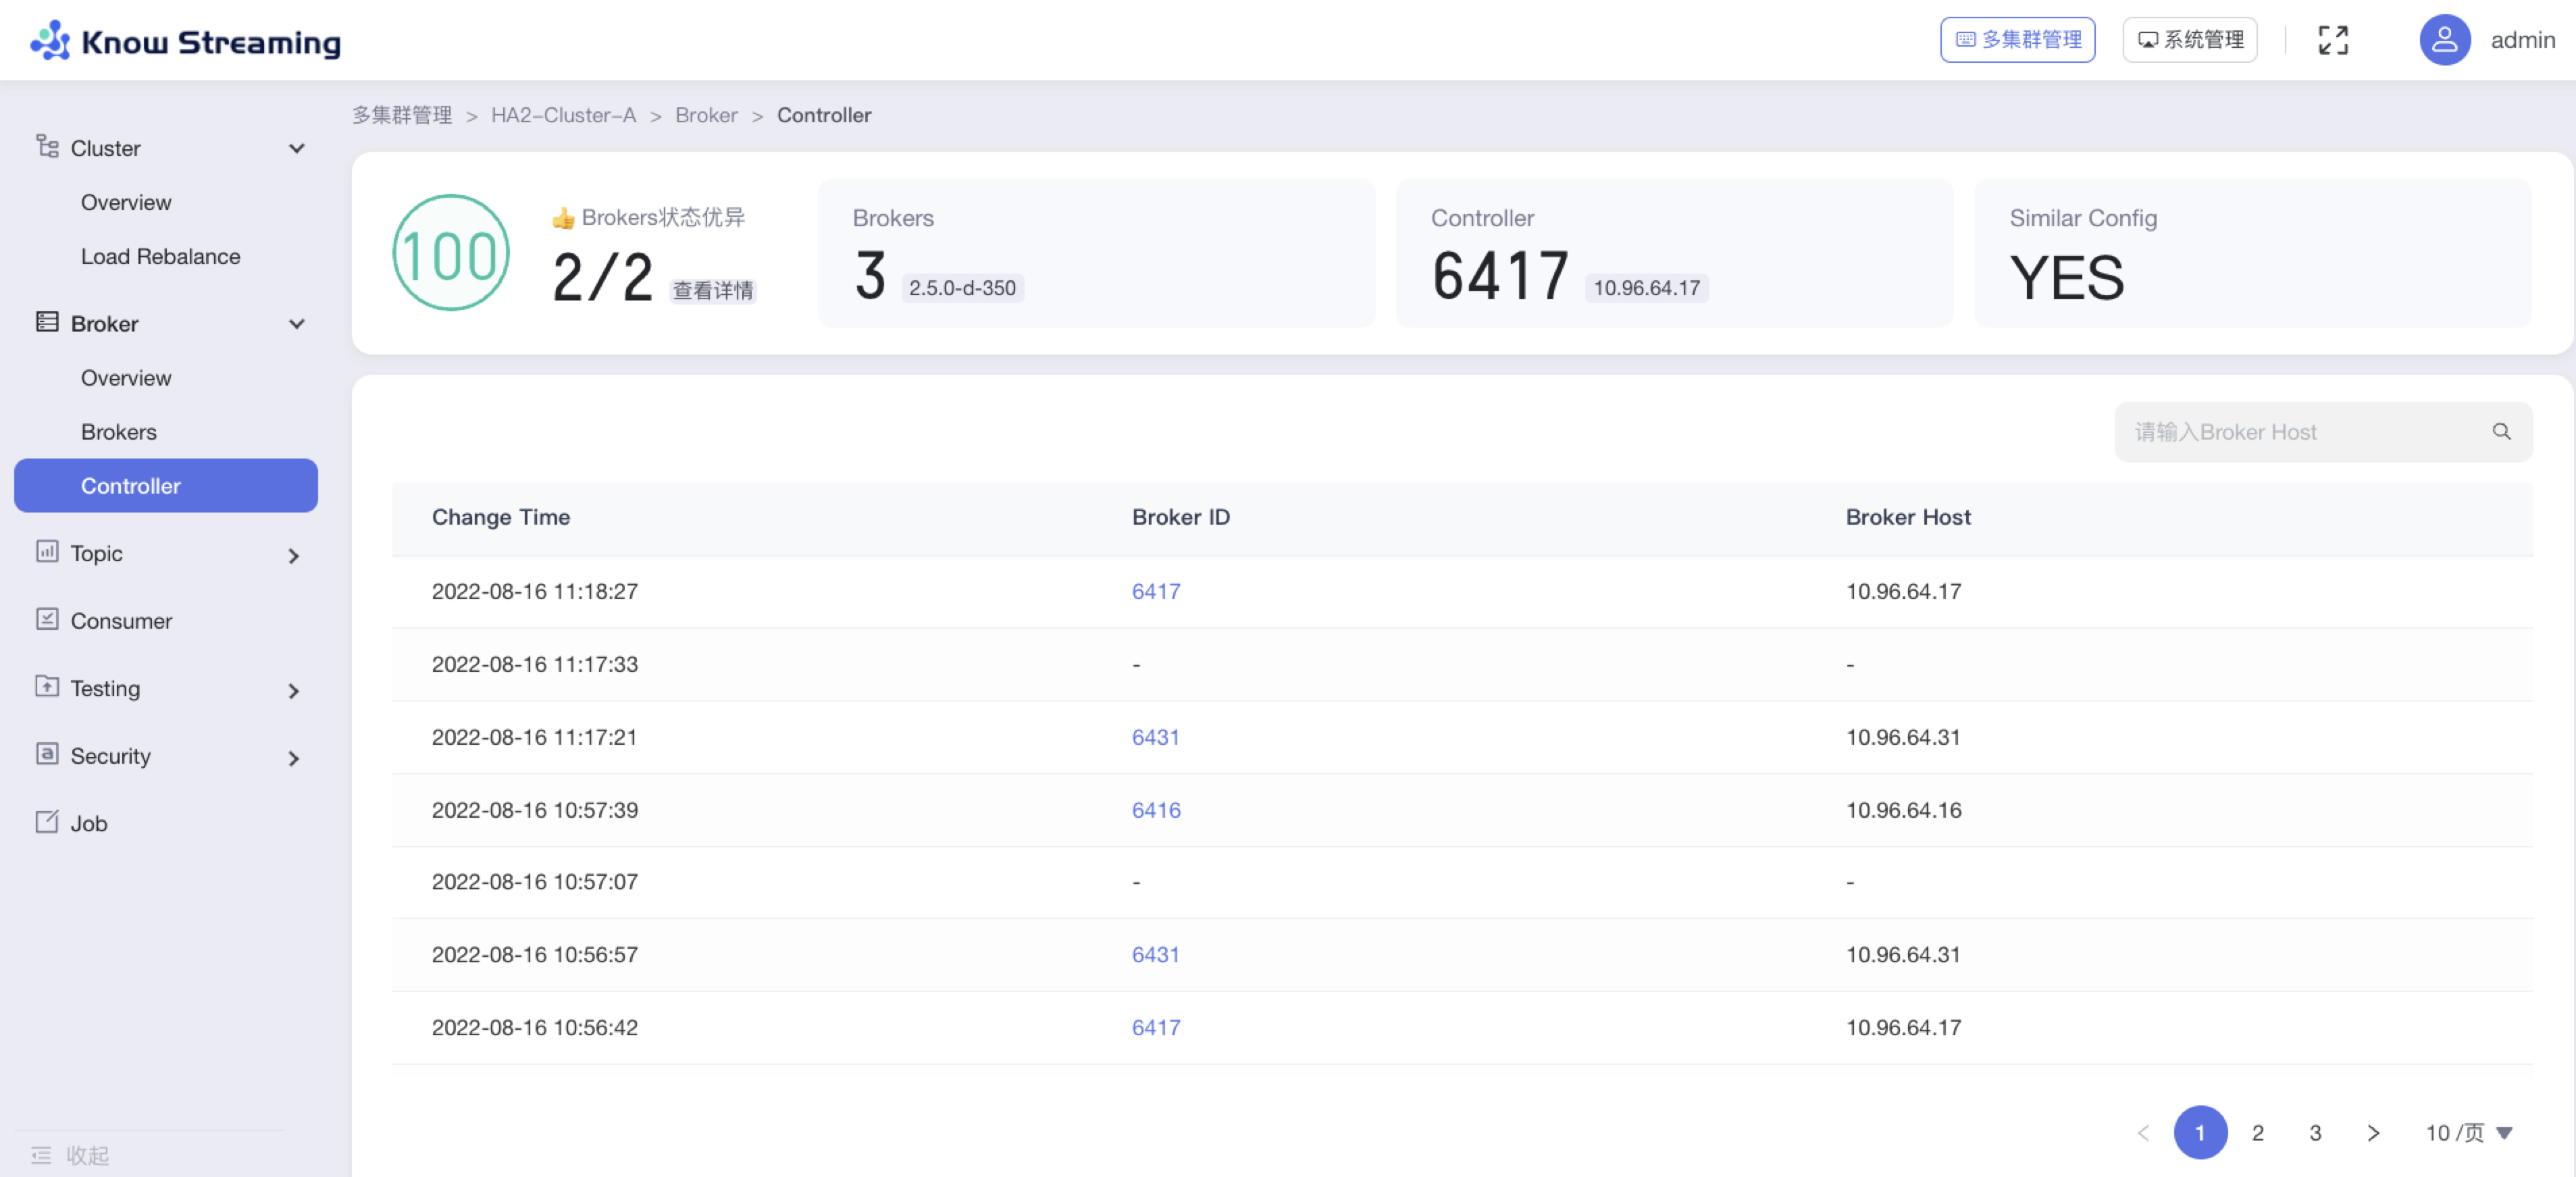Click the health score 100 circle

(451, 253)
